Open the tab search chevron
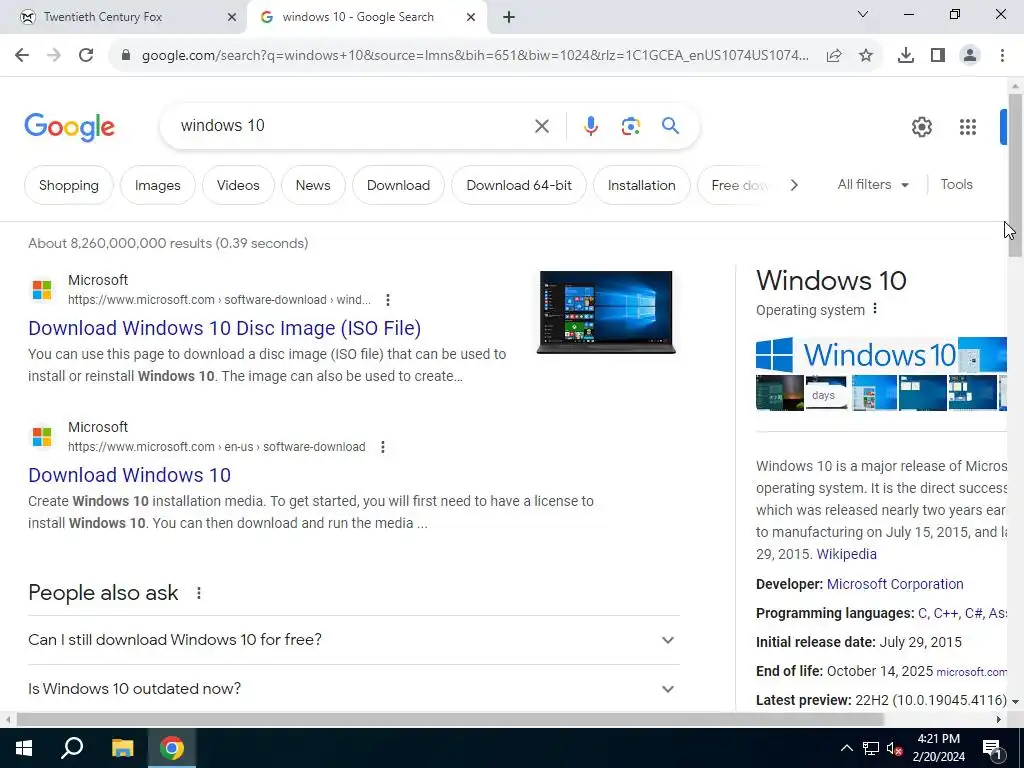 point(863,14)
